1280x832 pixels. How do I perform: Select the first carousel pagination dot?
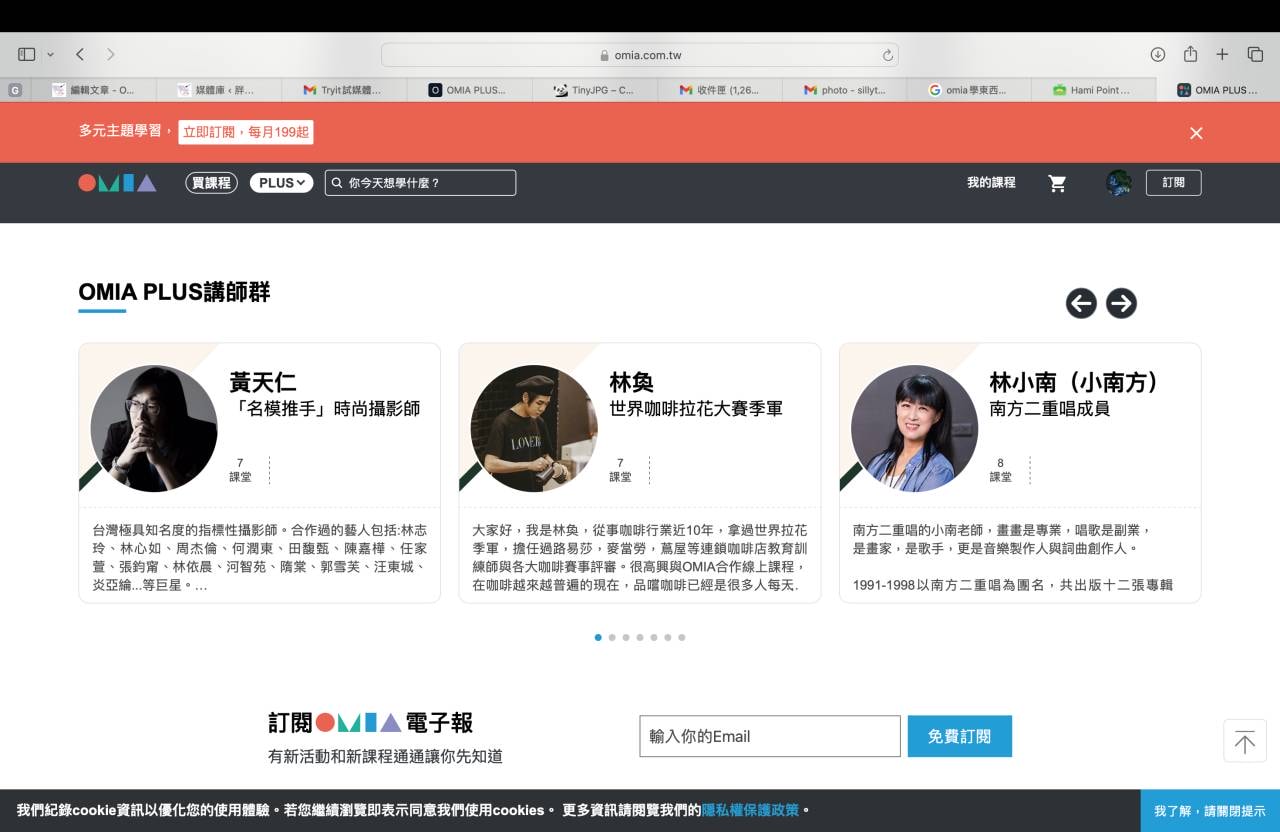tap(598, 637)
